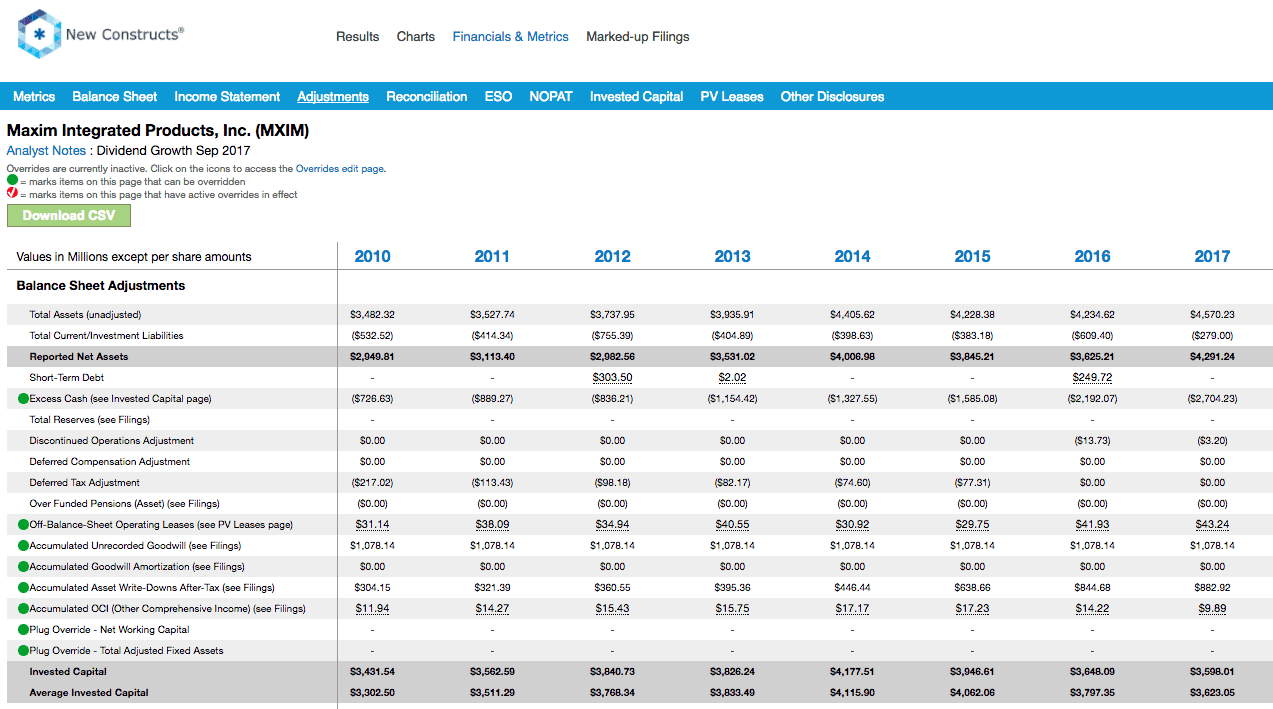This screenshot has height=709, width=1273.
Task: Click the Download CSV button
Action: [x=69, y=215]
